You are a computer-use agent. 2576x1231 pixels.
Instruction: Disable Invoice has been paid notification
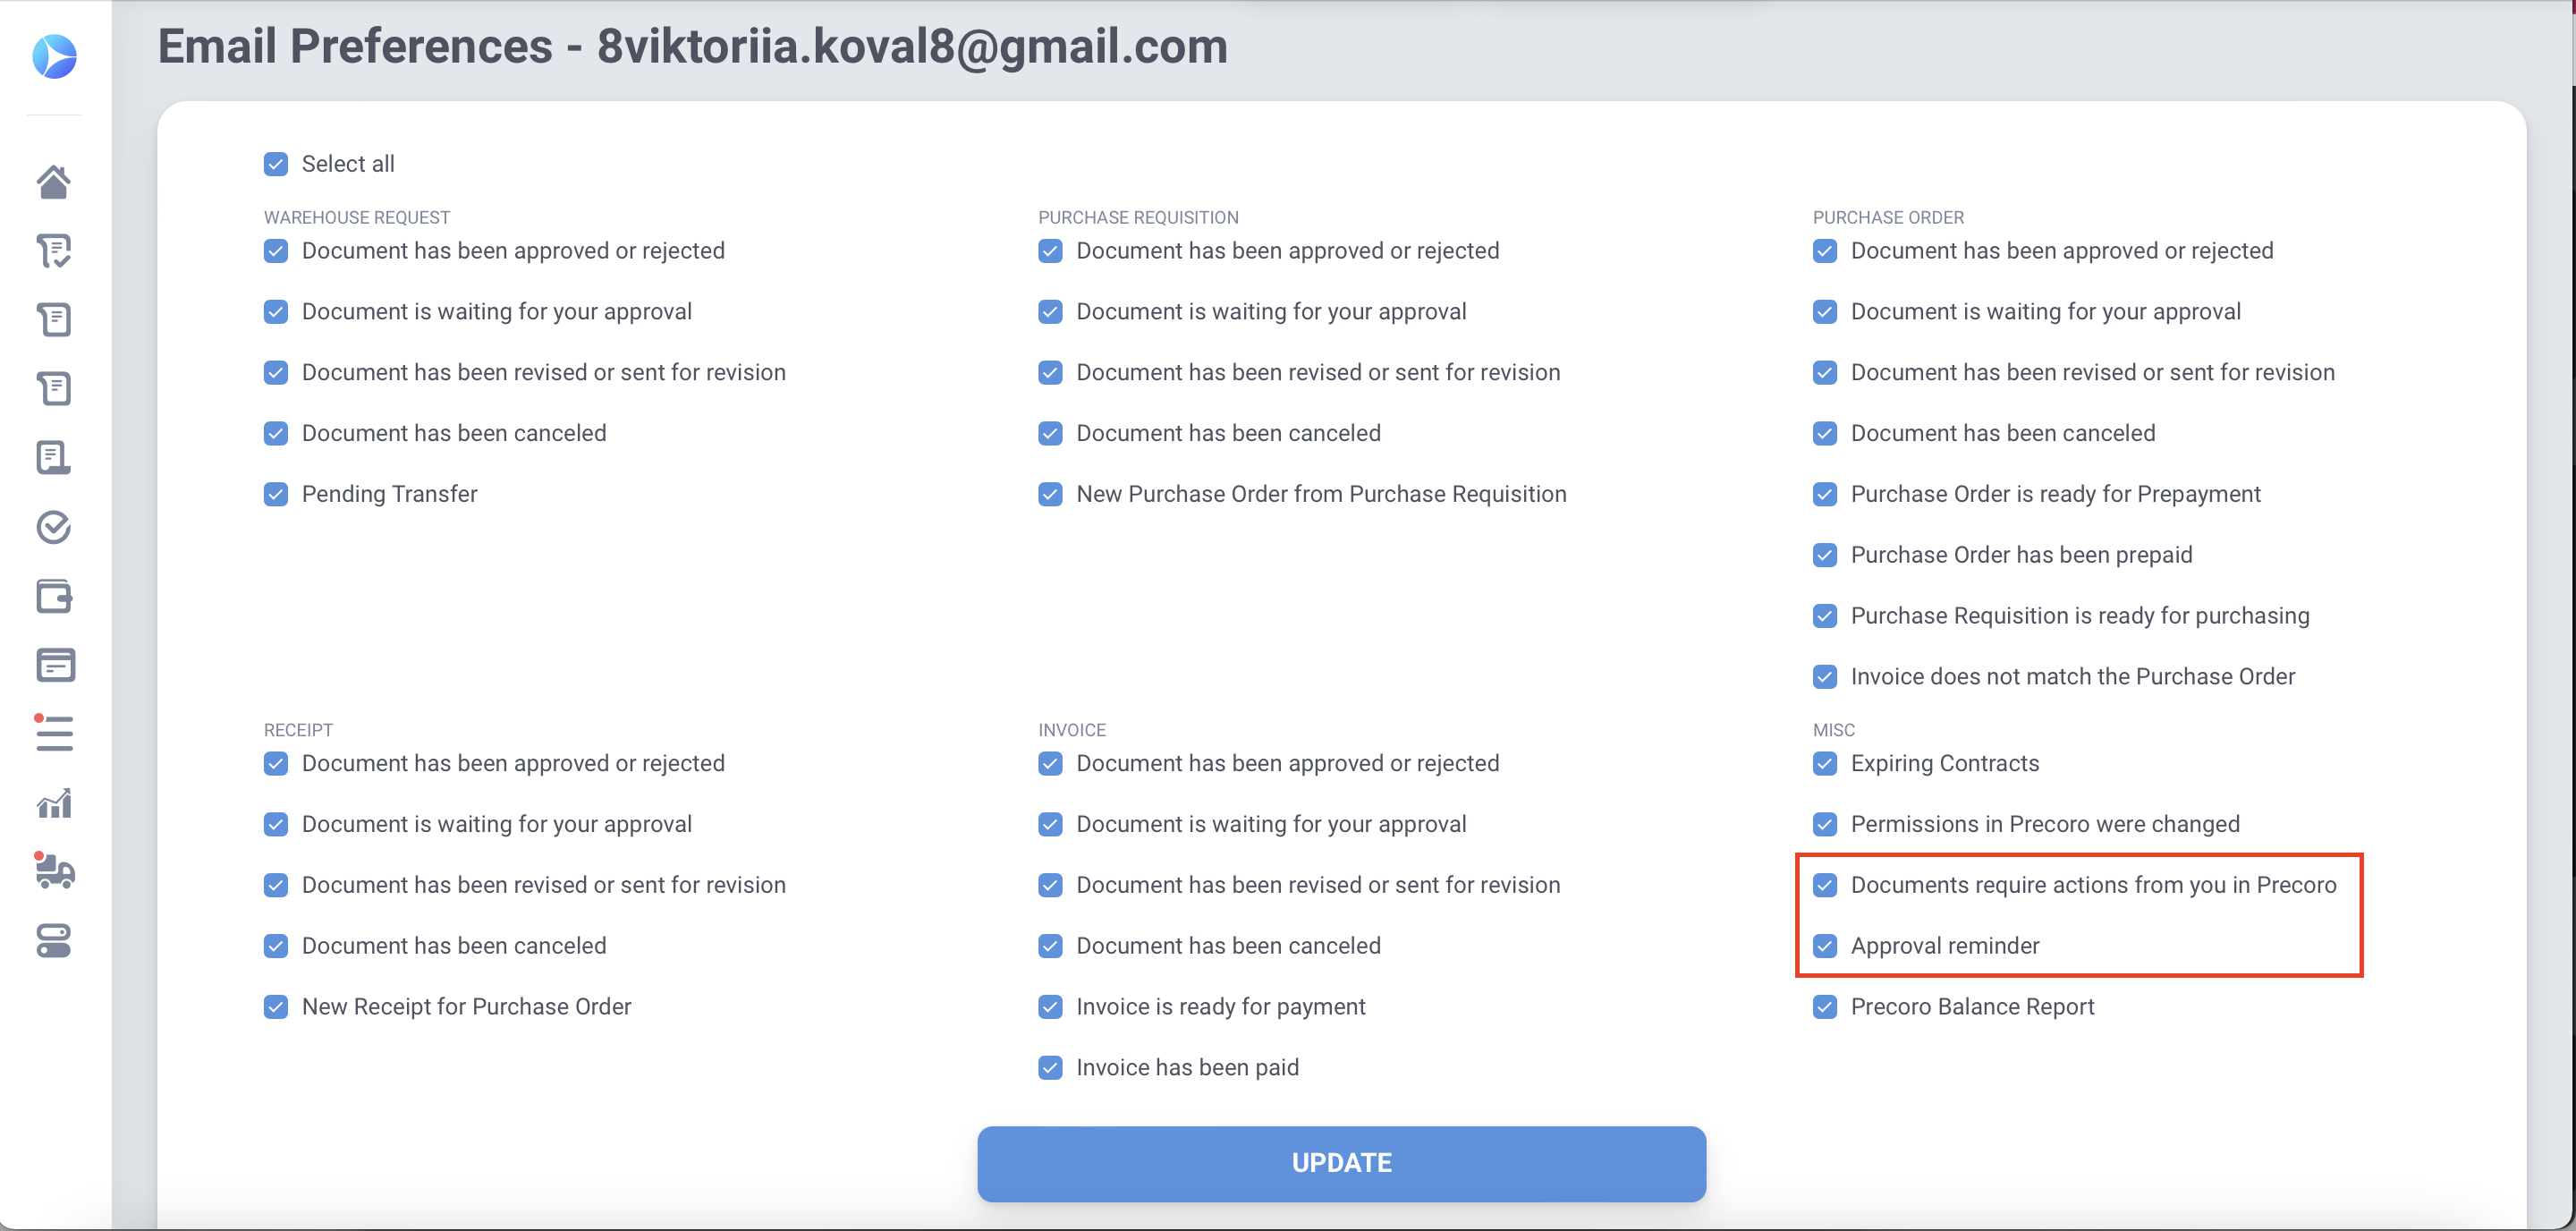click(x=1050, y=1068)
